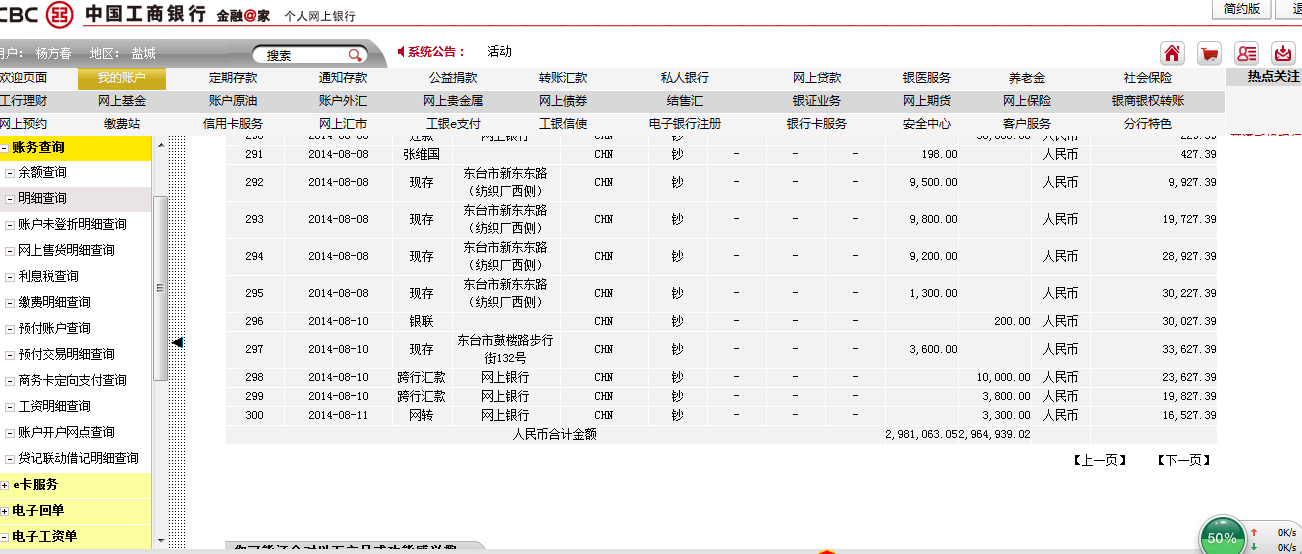Open the 网上贵金属 menu
Image resolution: width=1302 pixels, height=554 pixels.
[x=453, y=101]
